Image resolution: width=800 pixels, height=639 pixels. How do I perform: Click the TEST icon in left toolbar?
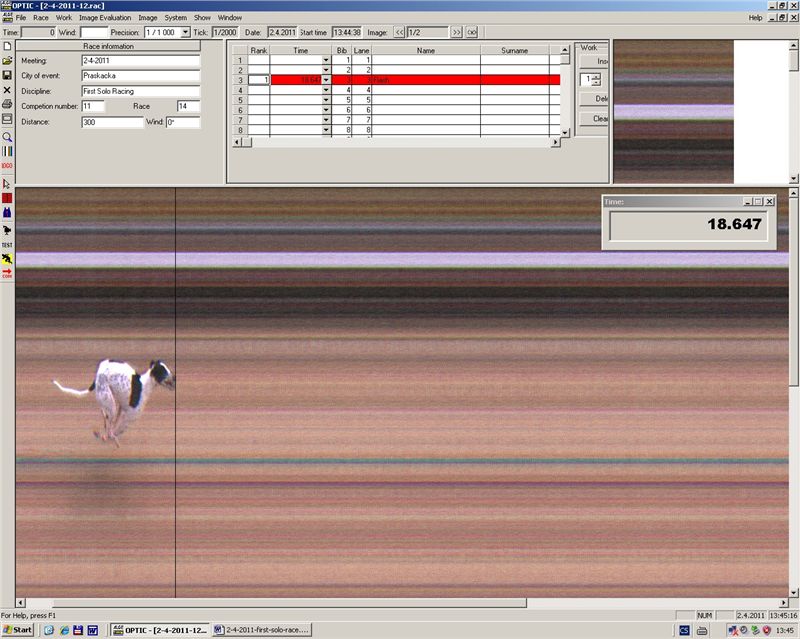pyautogui.click(x=7, y=245)
